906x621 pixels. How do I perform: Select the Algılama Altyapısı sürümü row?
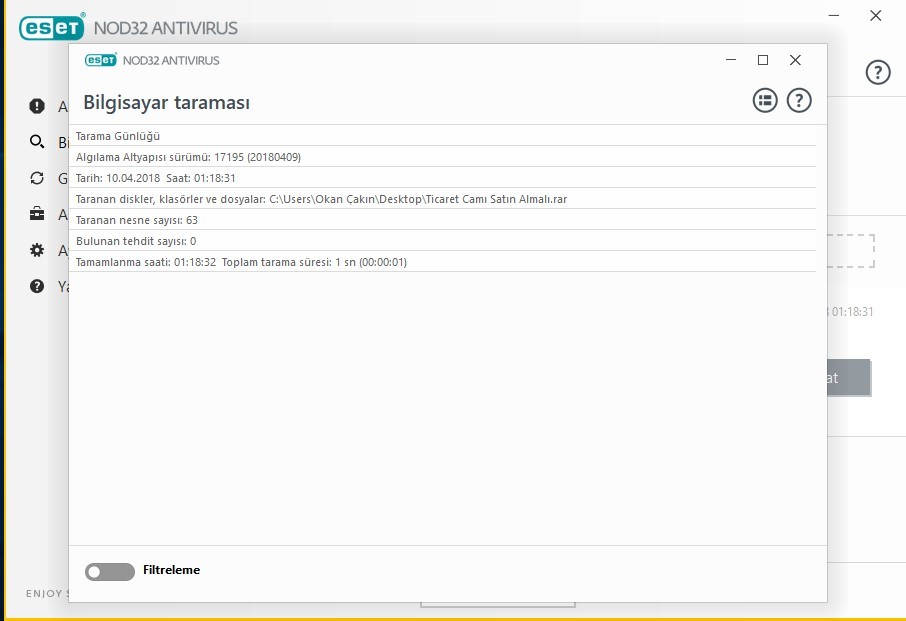442,157
